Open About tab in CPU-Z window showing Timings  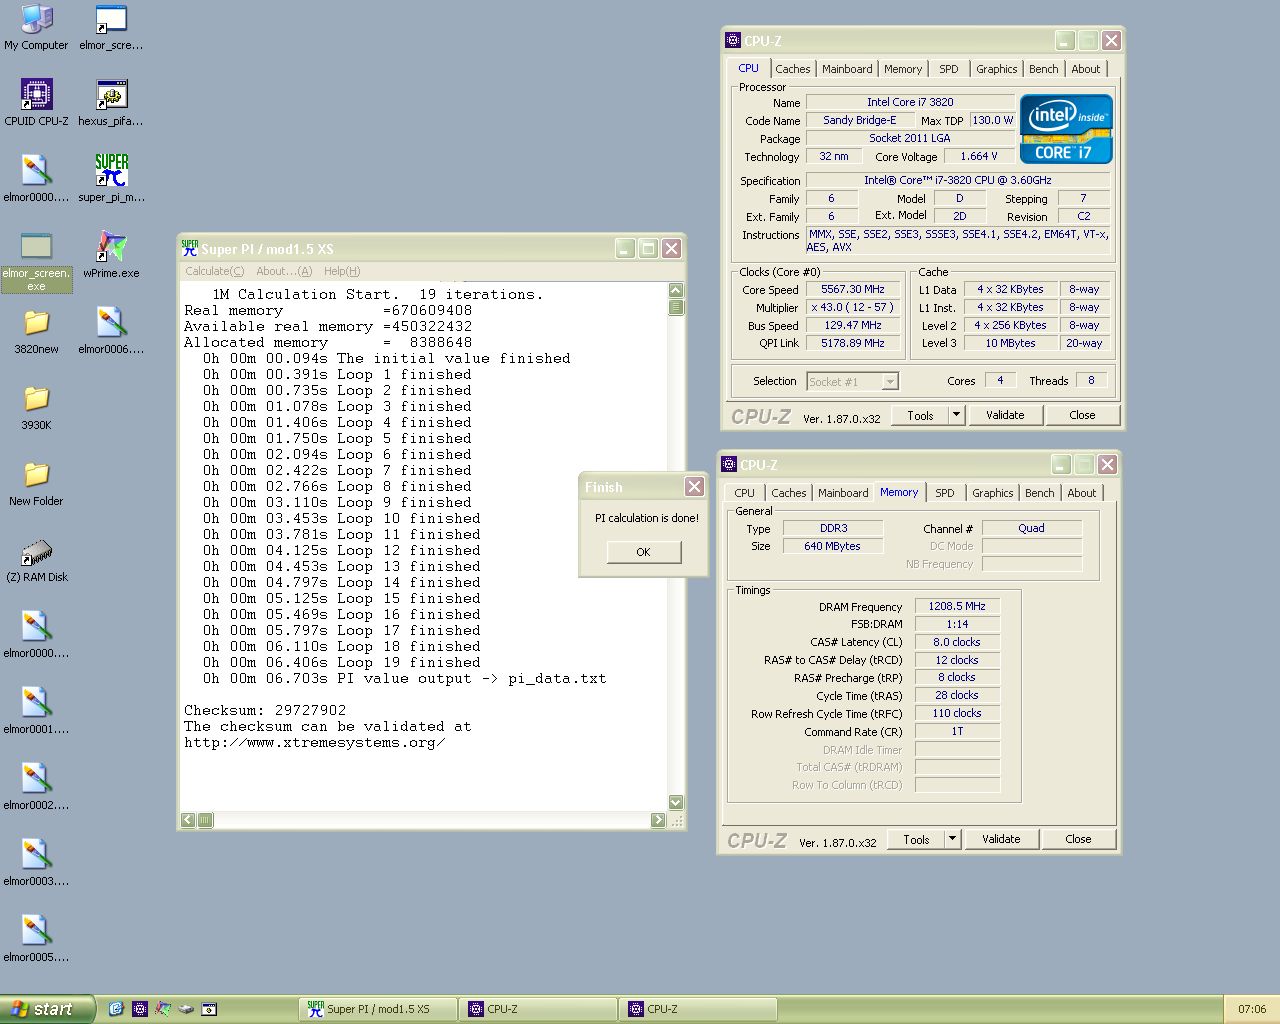pyautogui.click(x=1081, y=493)
